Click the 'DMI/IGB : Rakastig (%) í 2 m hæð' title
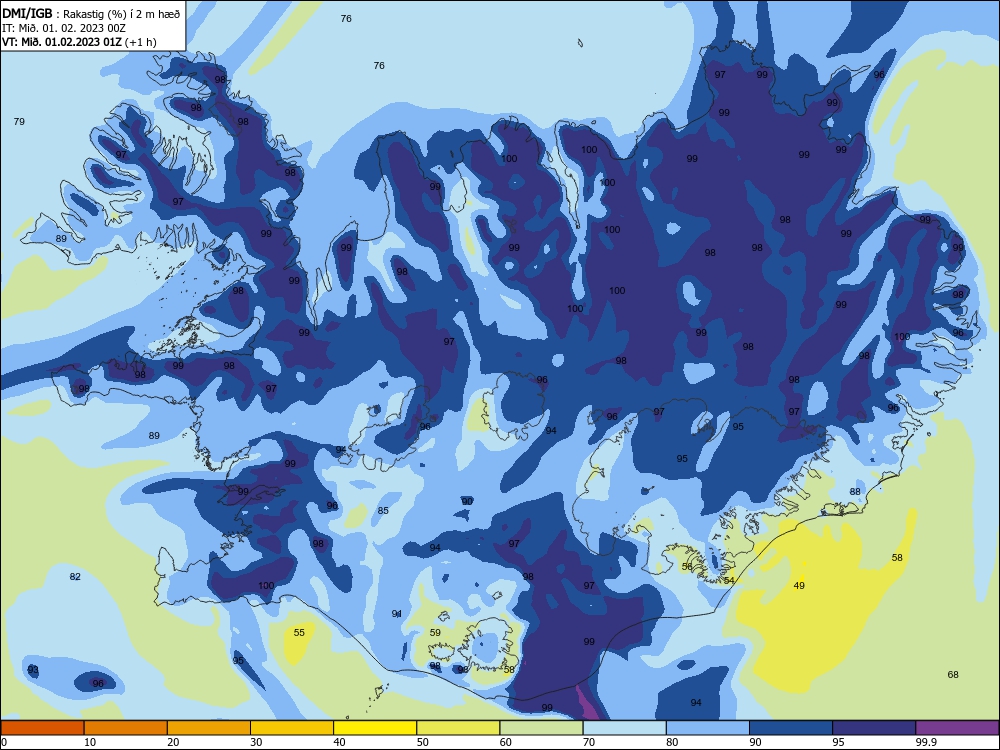Image resolution: width=1000 pixels, height=750 pixels. tap(91, 13)
